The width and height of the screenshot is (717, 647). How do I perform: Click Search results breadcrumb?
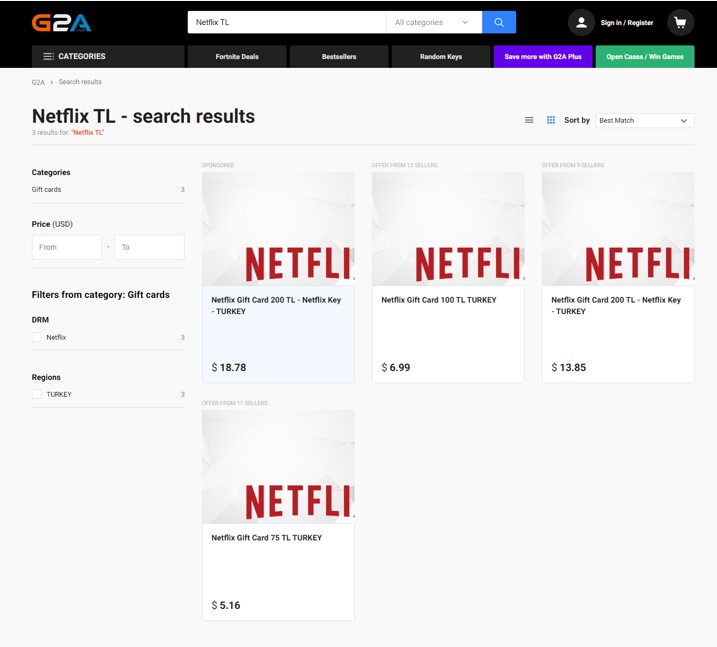click(80, 82)
